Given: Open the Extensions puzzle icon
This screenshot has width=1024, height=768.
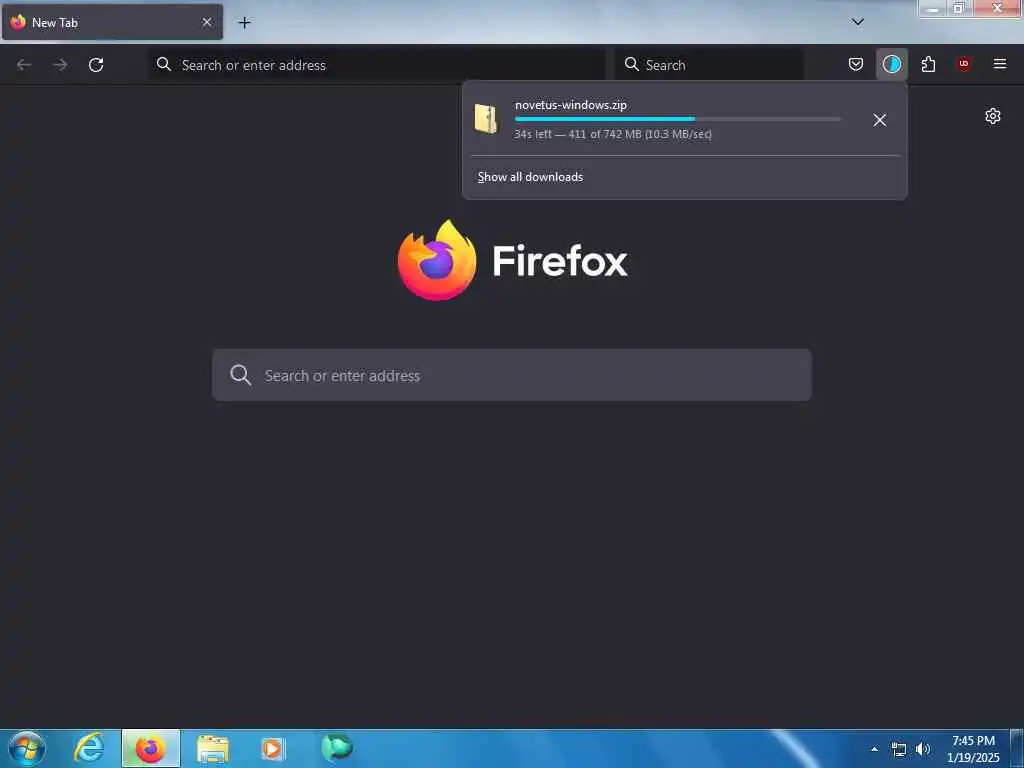Looking at the screenshot, I should pos(928,64).
